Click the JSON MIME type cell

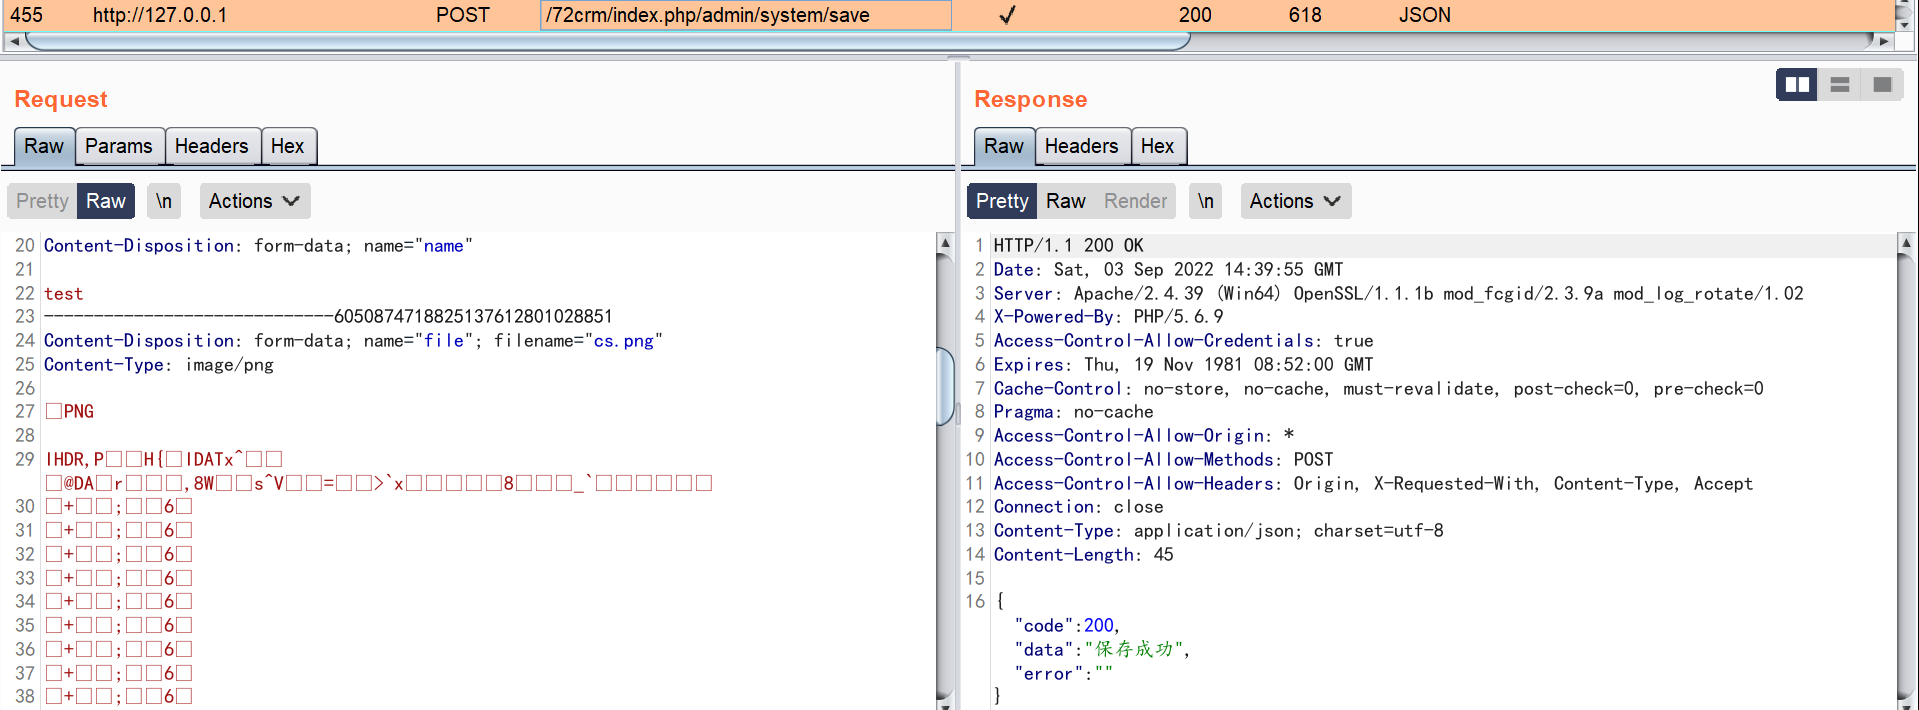[x=1425, y=15]
